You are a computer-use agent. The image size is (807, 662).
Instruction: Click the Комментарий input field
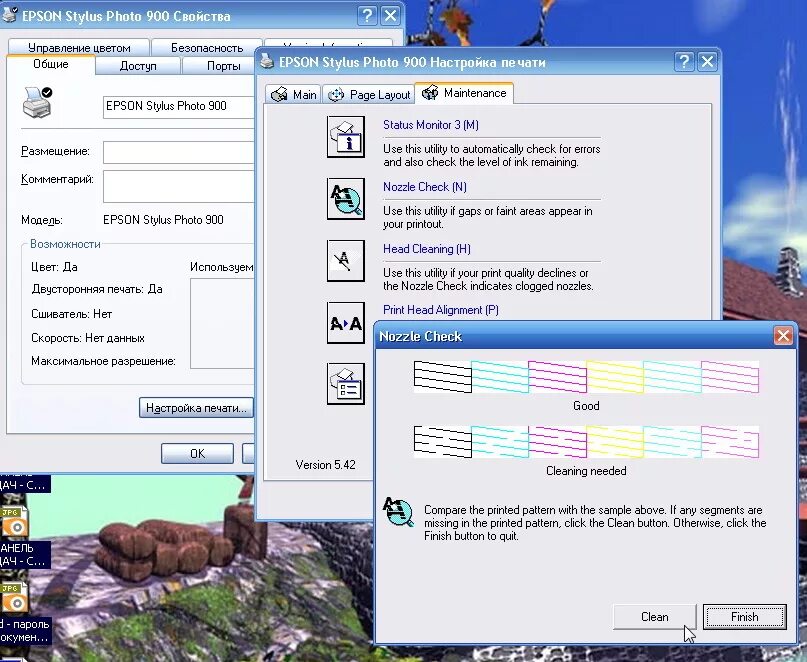(179, 186)
